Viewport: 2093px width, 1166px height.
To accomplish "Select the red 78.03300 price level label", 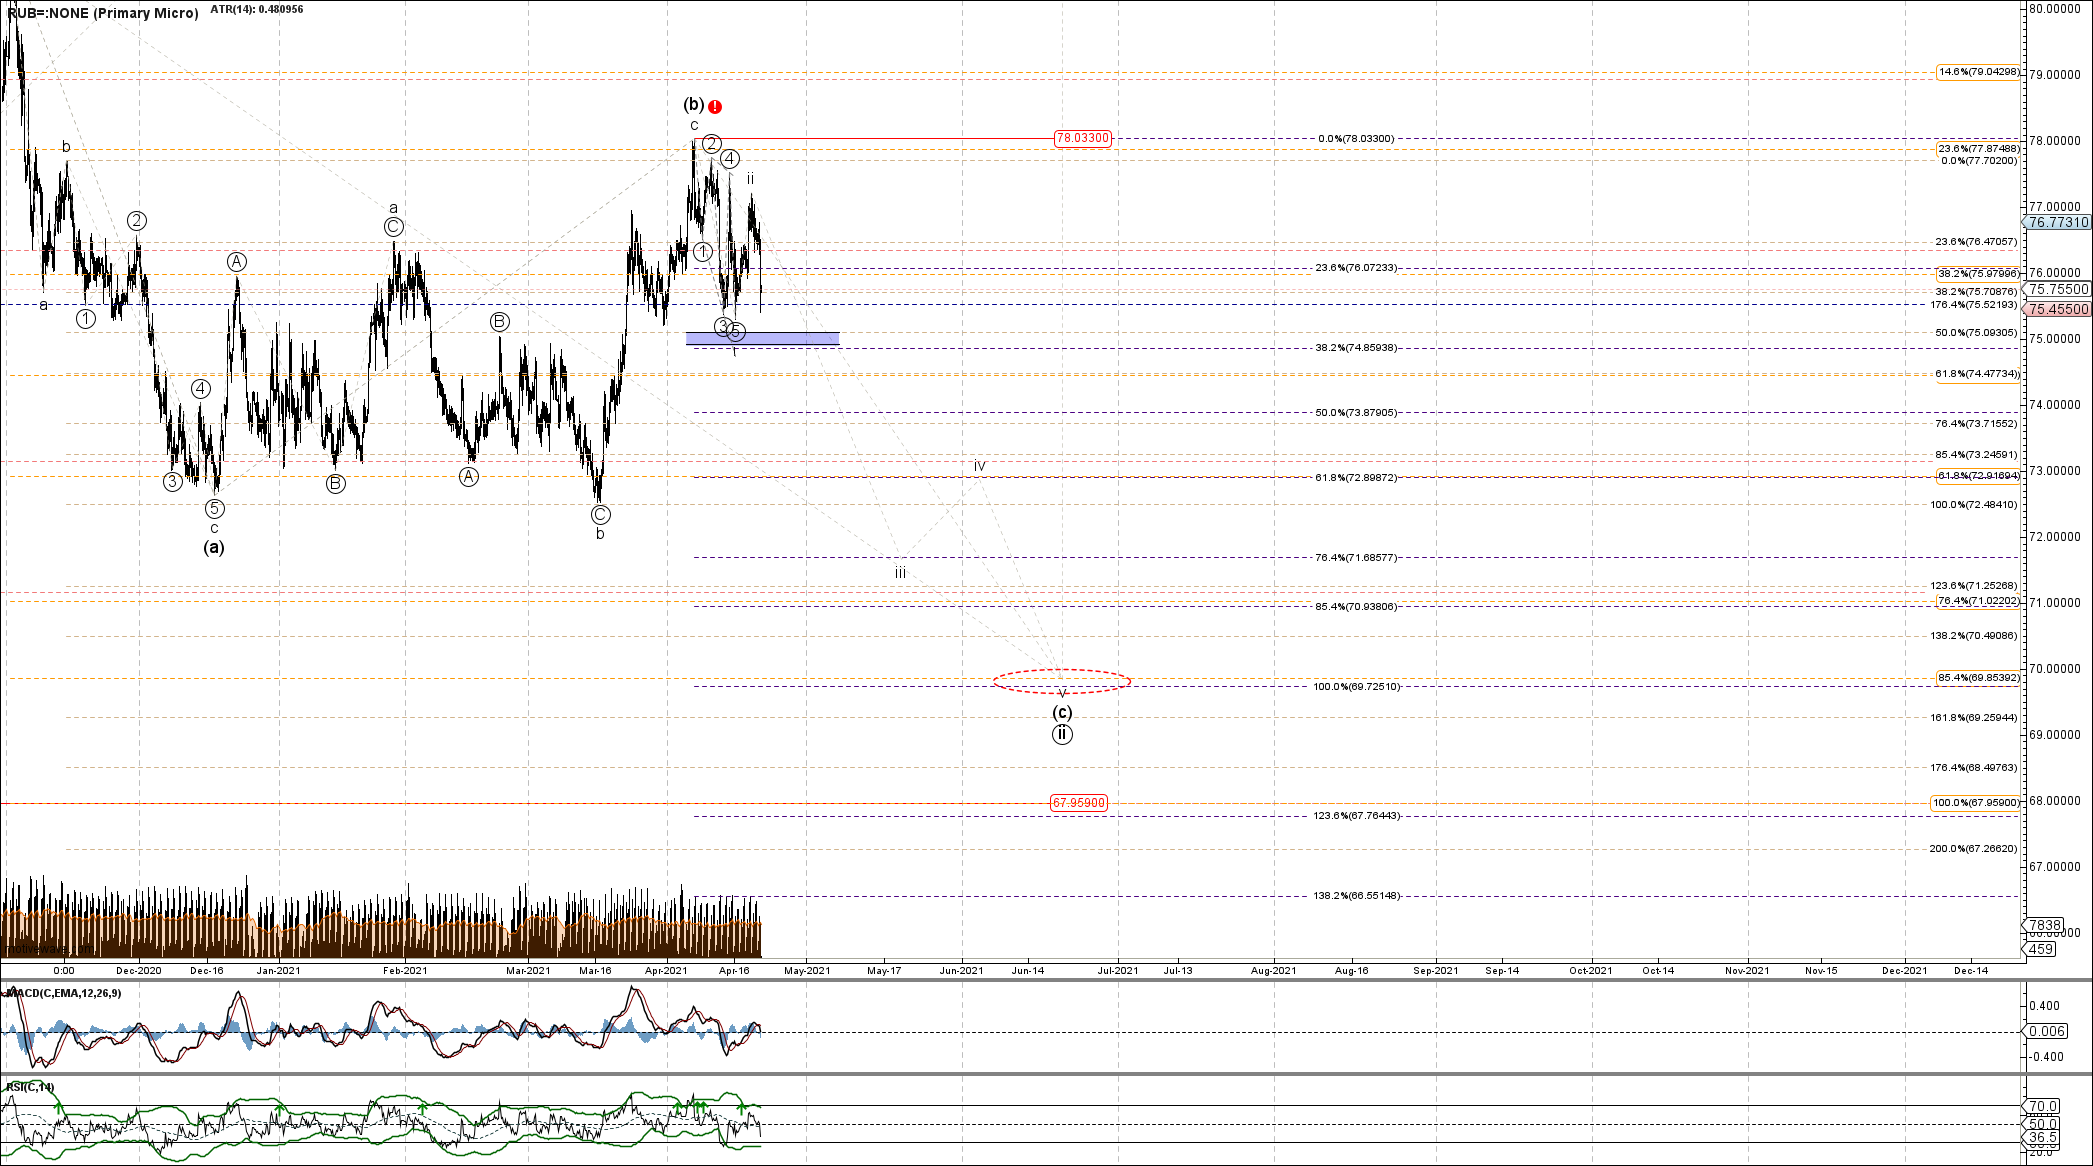I will pyautogui.click(x=1082, y=138).
